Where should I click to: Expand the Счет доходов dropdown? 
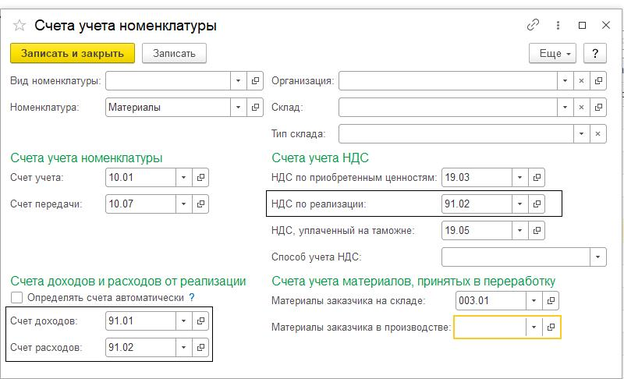point(183,321)
